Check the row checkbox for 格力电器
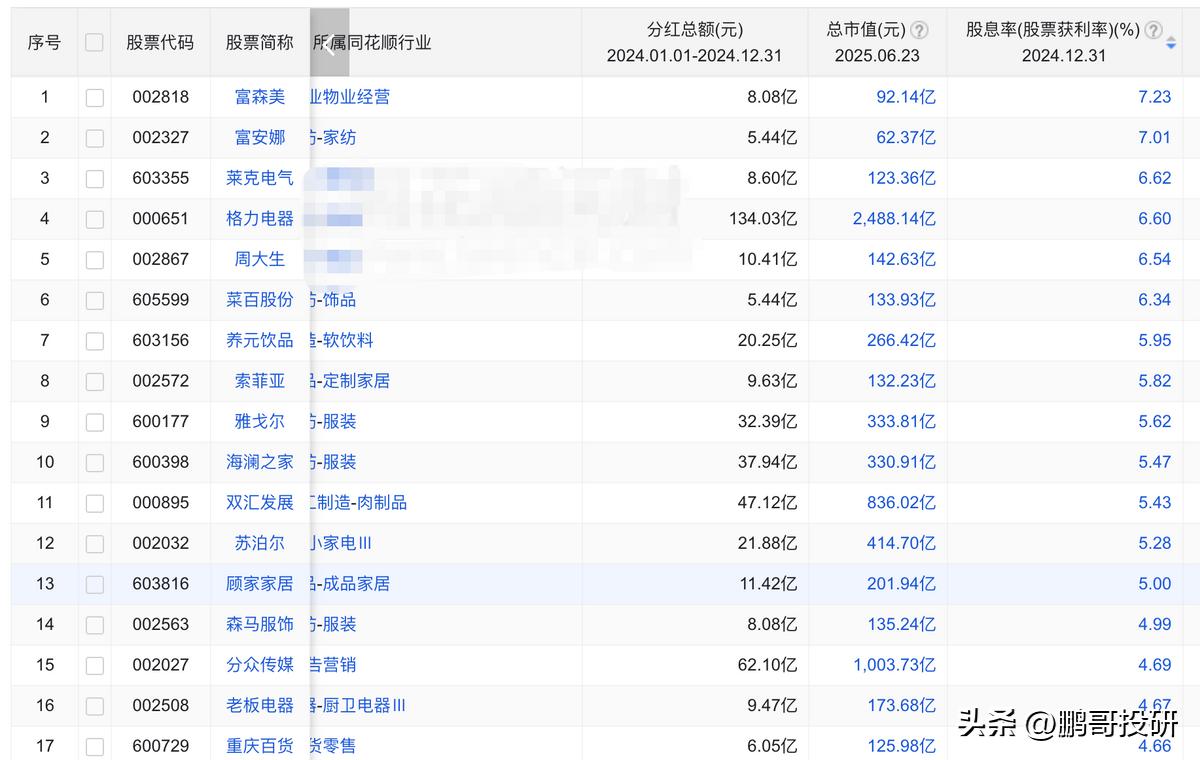The image size is (1200, 760). tap(94, 218)
